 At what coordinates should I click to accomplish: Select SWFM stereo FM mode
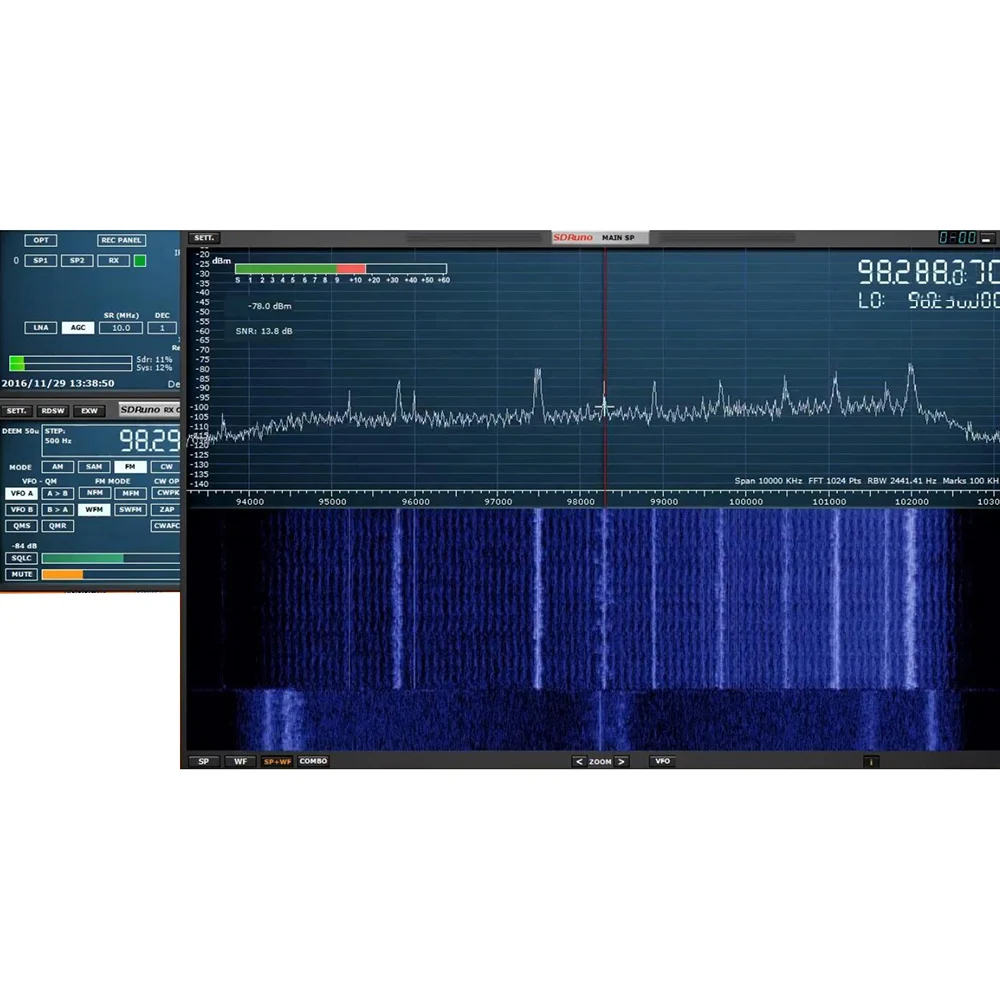pos(130,510)
